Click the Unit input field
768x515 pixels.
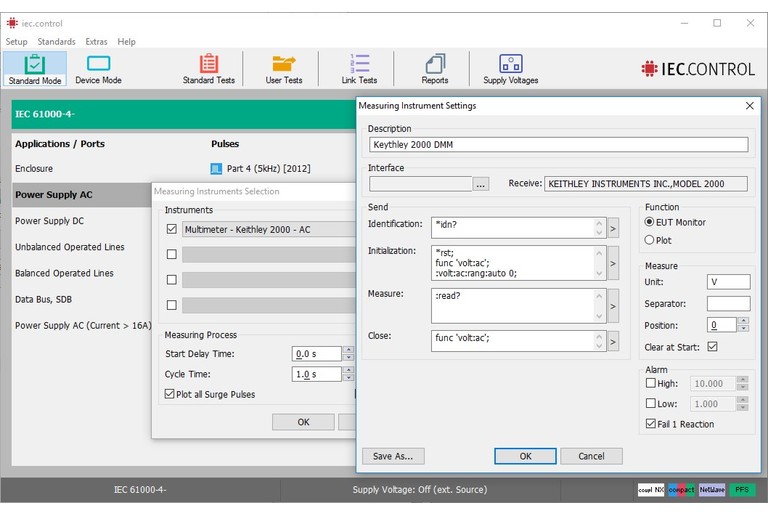coord(728,282)
